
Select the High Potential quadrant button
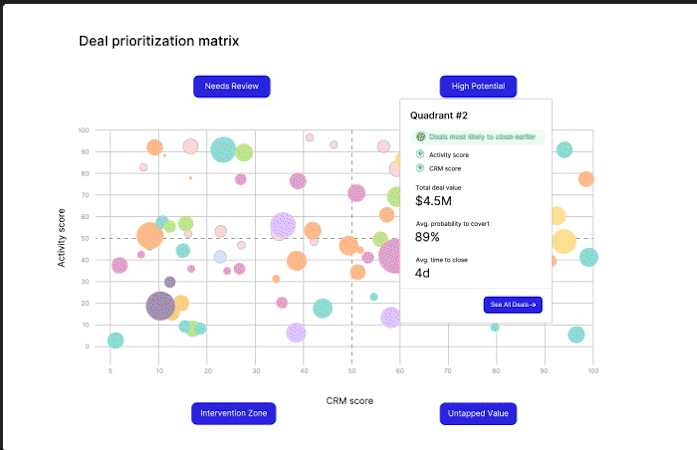(478, 87)
